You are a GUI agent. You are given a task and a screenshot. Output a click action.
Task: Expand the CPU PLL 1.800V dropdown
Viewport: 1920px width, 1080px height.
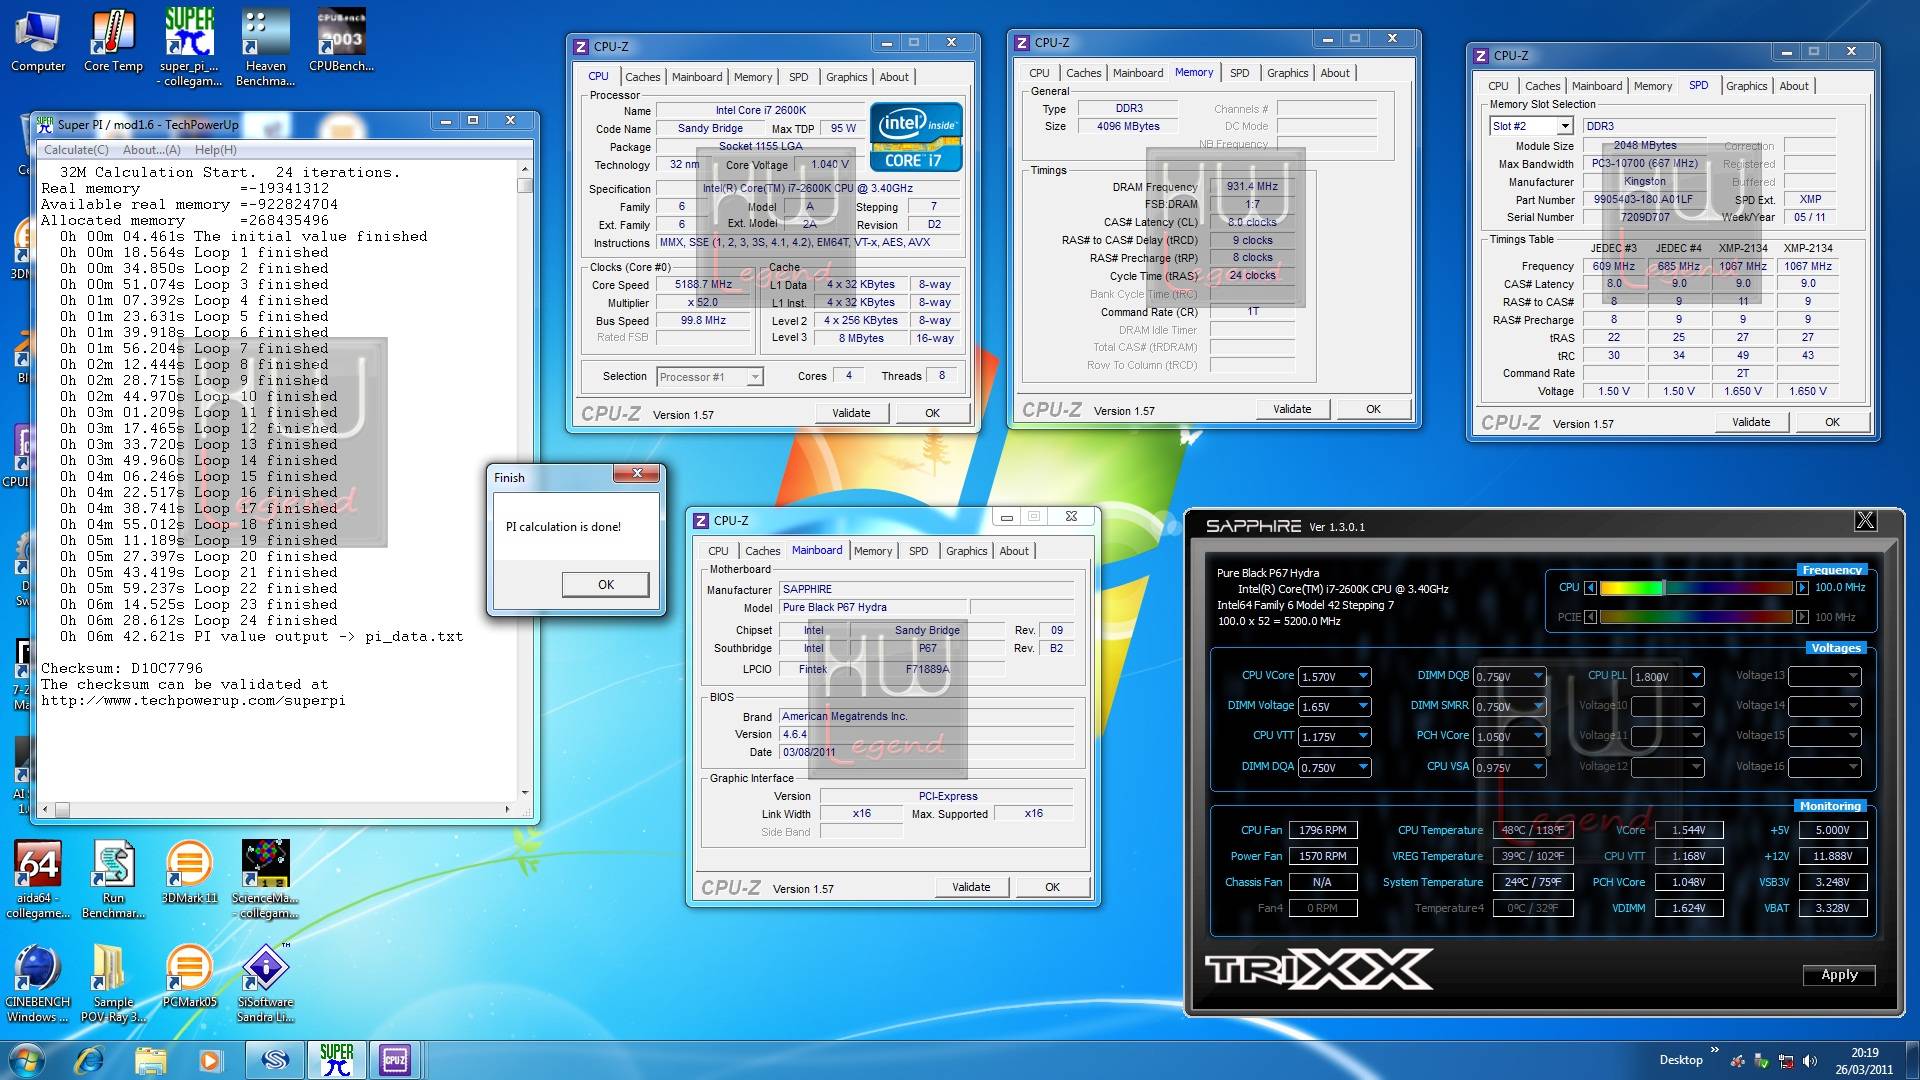(1695, 677)
